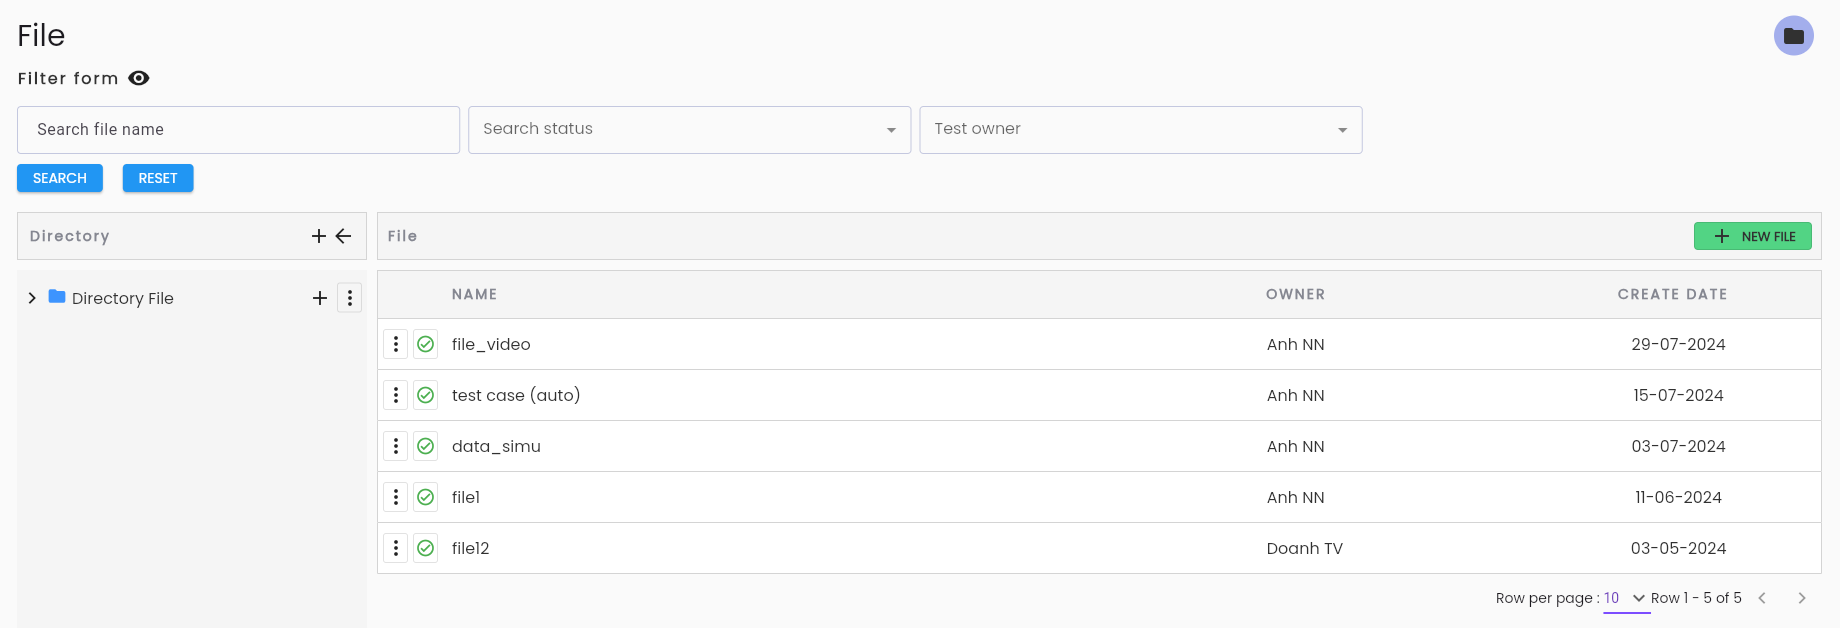This screenshot has height=628, width=1840.
Task: Expand the Directory File tree node
Action: 32,298
